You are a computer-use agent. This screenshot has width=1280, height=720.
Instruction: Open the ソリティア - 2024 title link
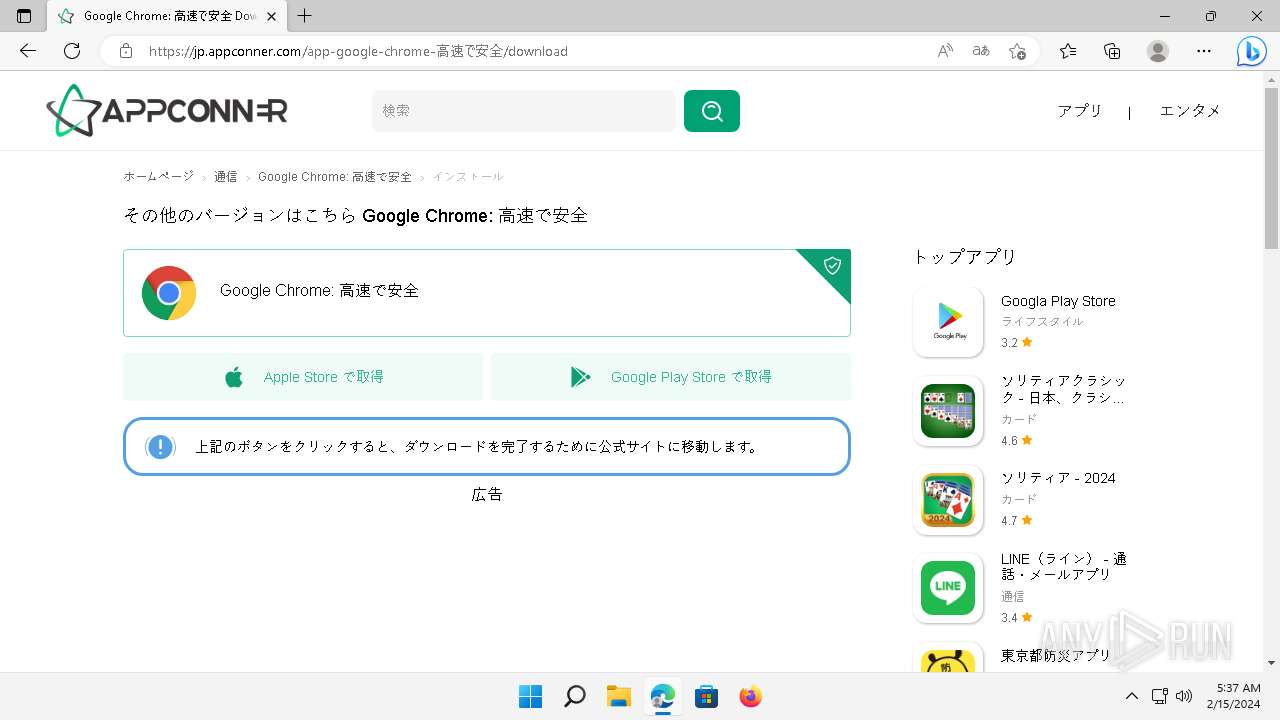click(x=1058, y=478)
